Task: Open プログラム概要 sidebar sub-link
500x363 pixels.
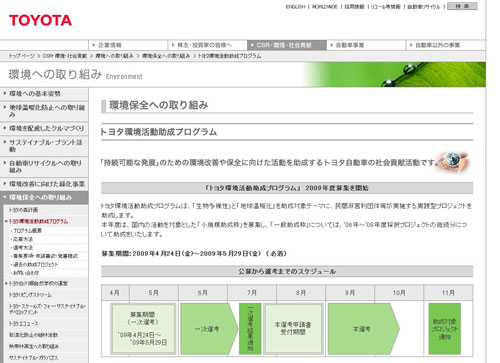Action: (x=27, y=231)
